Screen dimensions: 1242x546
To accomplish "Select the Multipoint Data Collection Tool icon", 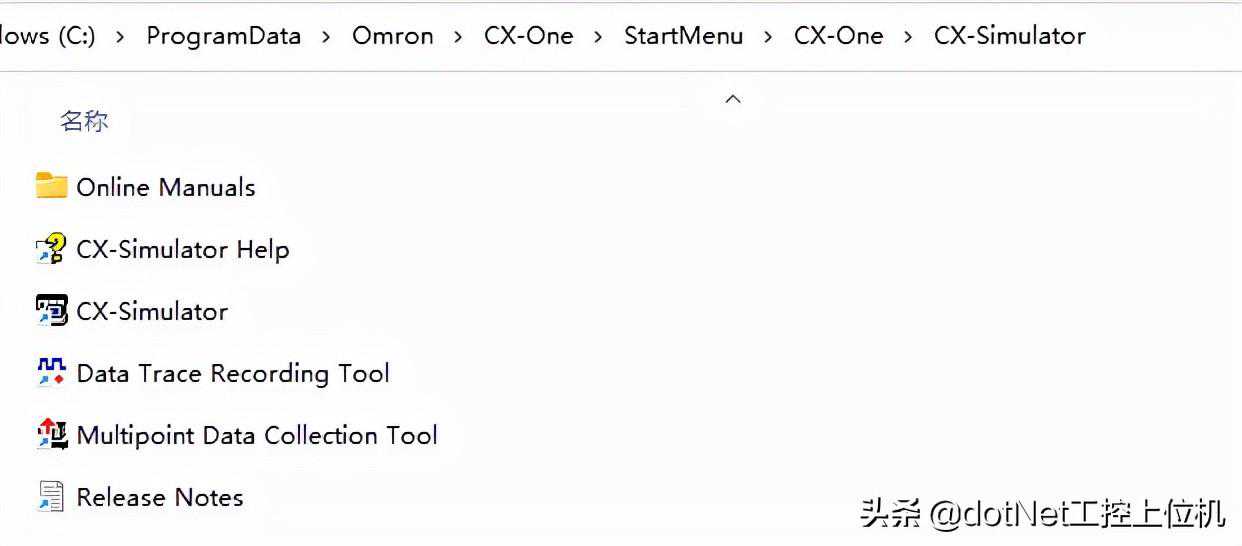I will (x=51, y=435).
